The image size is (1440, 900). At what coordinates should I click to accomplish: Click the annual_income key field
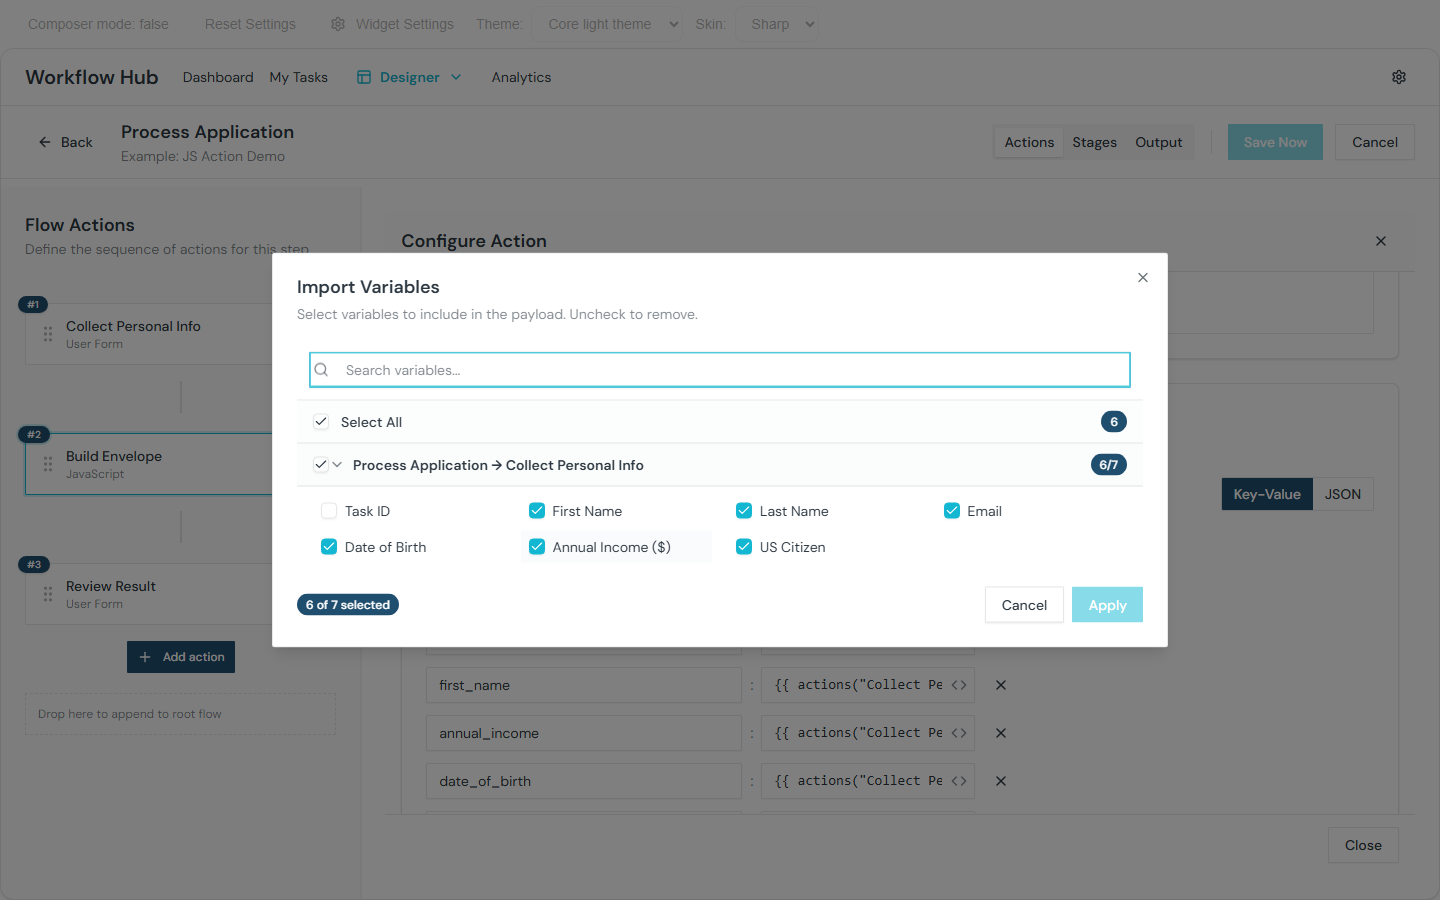[x=584, y=733]
